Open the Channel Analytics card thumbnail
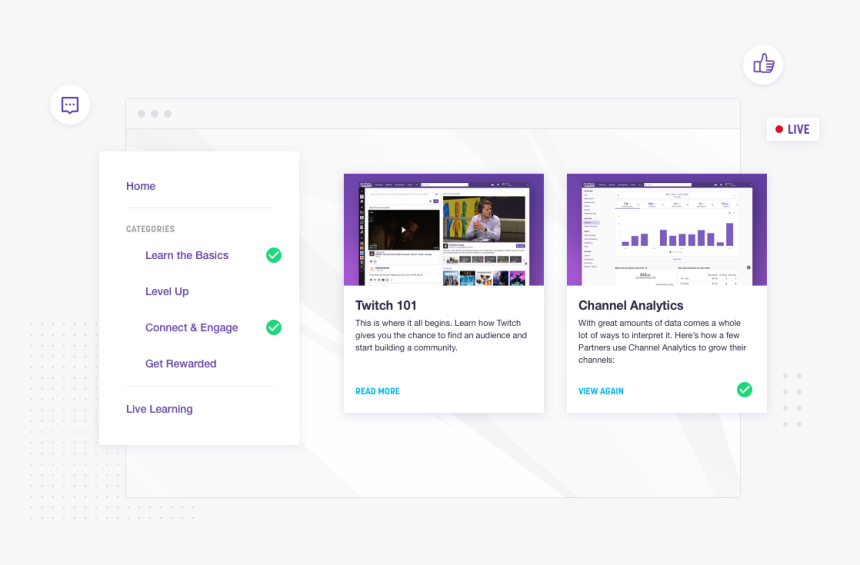Screen dimensions: 860x565 [666, 229]
